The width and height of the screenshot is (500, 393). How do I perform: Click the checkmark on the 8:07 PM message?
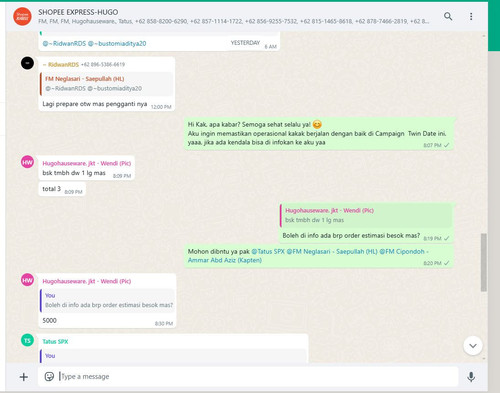coord(447,145)
